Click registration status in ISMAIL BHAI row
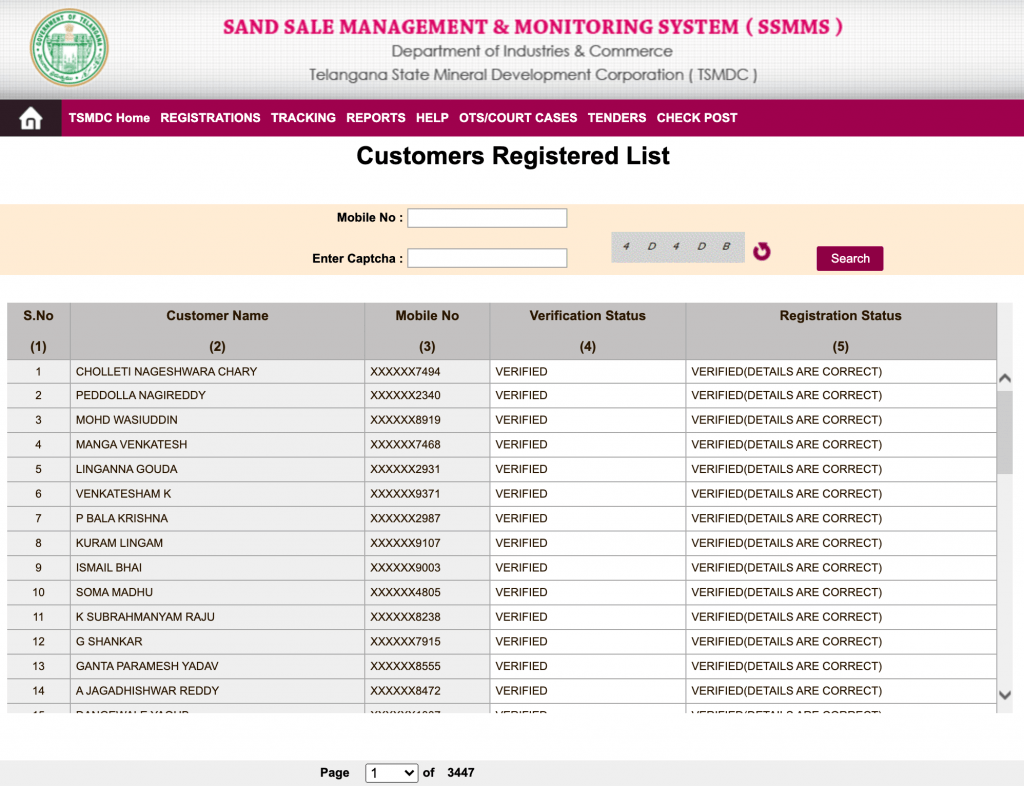 pyautogui.click(x=786, y=568)
